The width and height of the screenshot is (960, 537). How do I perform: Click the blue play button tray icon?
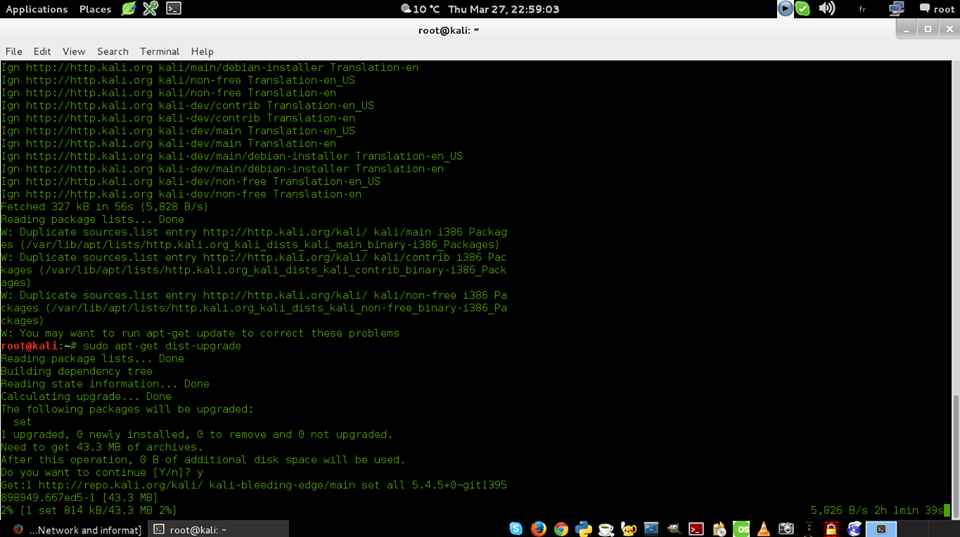[785, 9]
